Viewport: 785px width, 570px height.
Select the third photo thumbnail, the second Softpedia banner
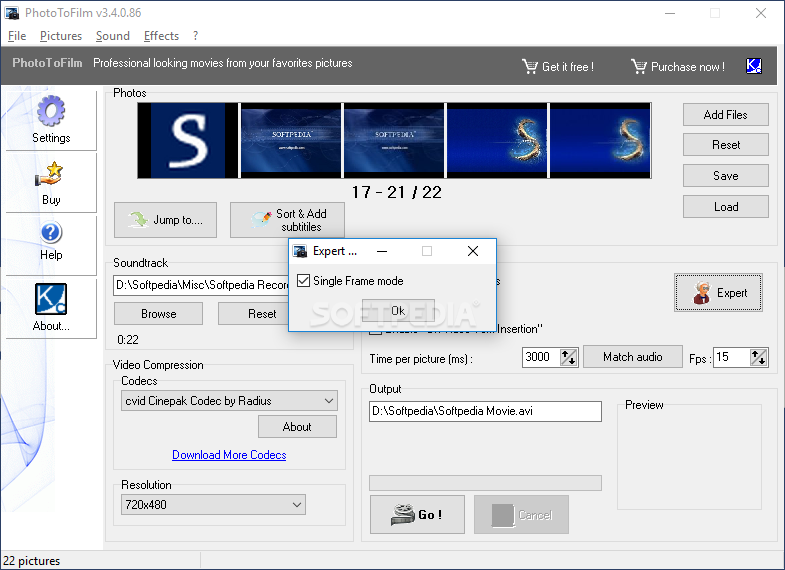click(x=394, y=140)
